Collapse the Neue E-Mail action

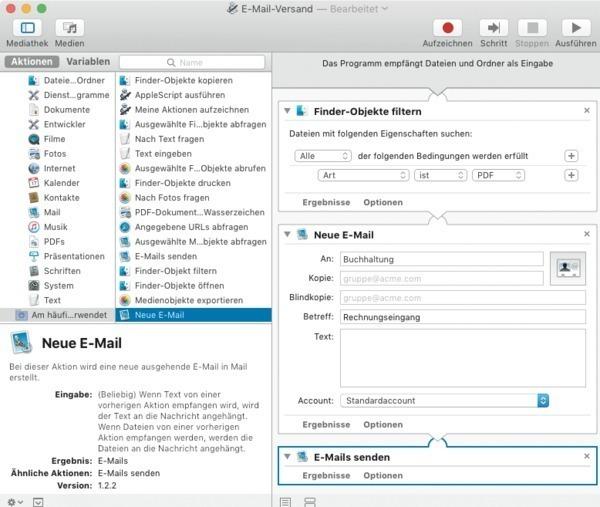pyautogui.click(x=287, y=235)
